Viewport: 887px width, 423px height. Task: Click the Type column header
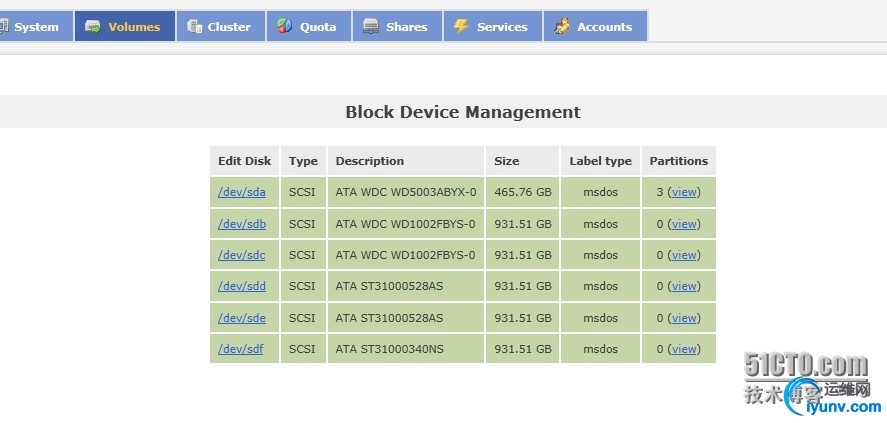click(x=303, y=161)
